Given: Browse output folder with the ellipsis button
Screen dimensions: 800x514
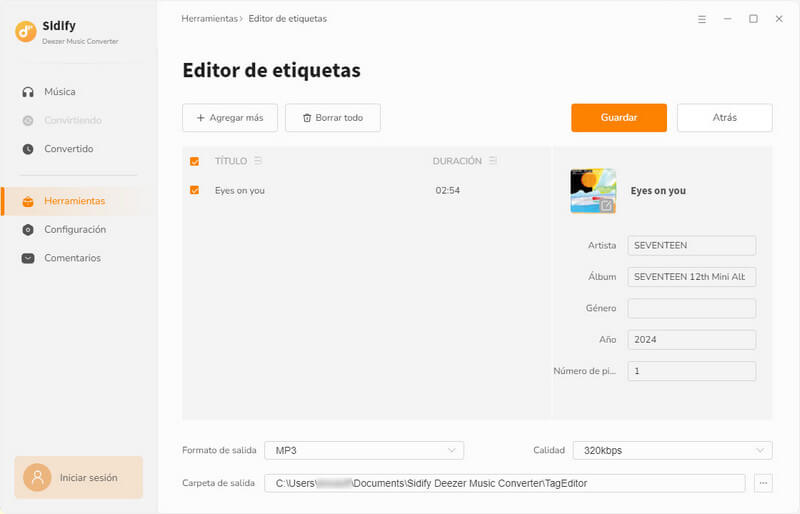Looking at the screenshot, I should point(763,483).
